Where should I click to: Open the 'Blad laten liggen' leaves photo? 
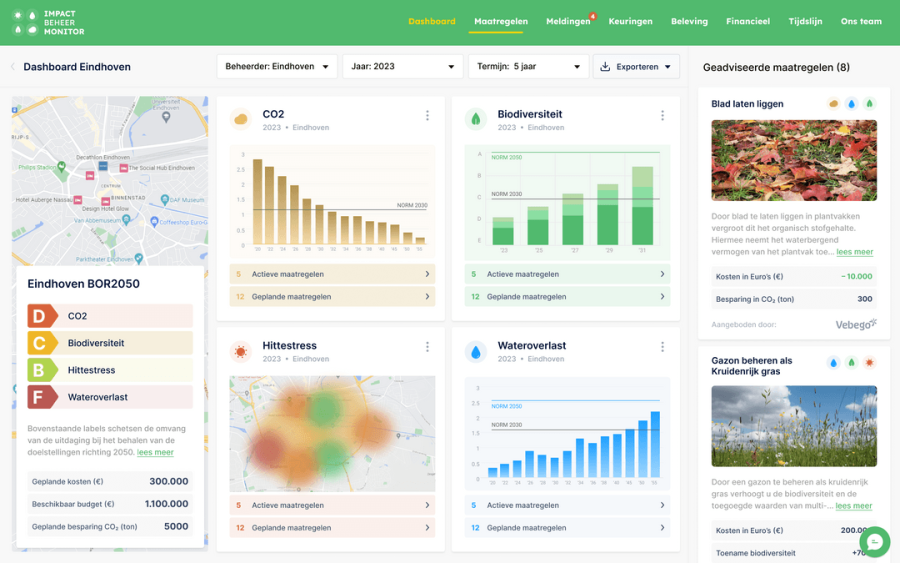[794, 160]
